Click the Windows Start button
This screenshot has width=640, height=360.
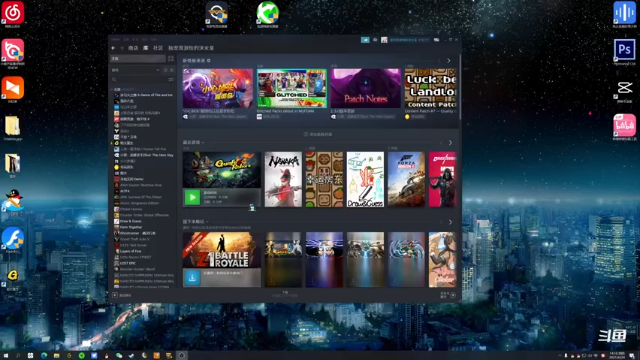tap(6, 356)
